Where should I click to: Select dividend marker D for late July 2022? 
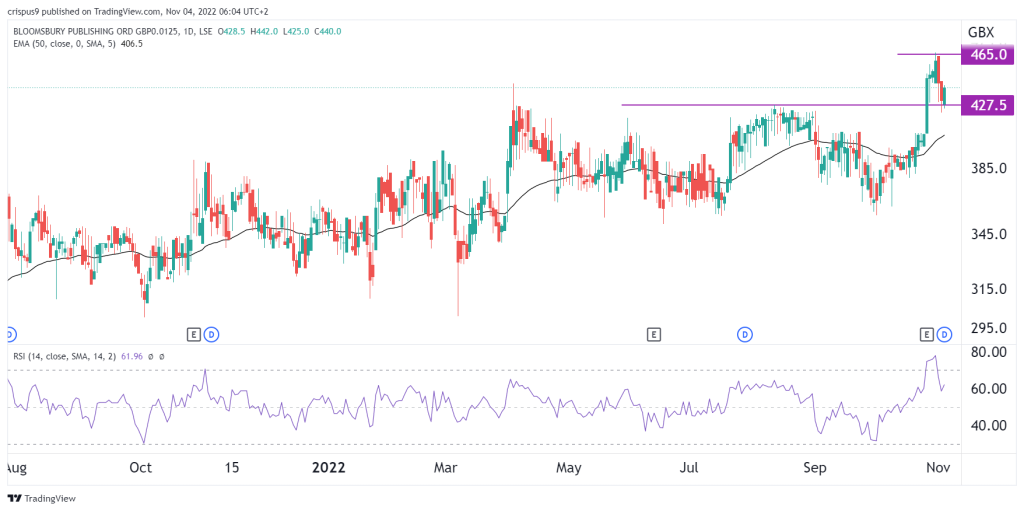745,335
